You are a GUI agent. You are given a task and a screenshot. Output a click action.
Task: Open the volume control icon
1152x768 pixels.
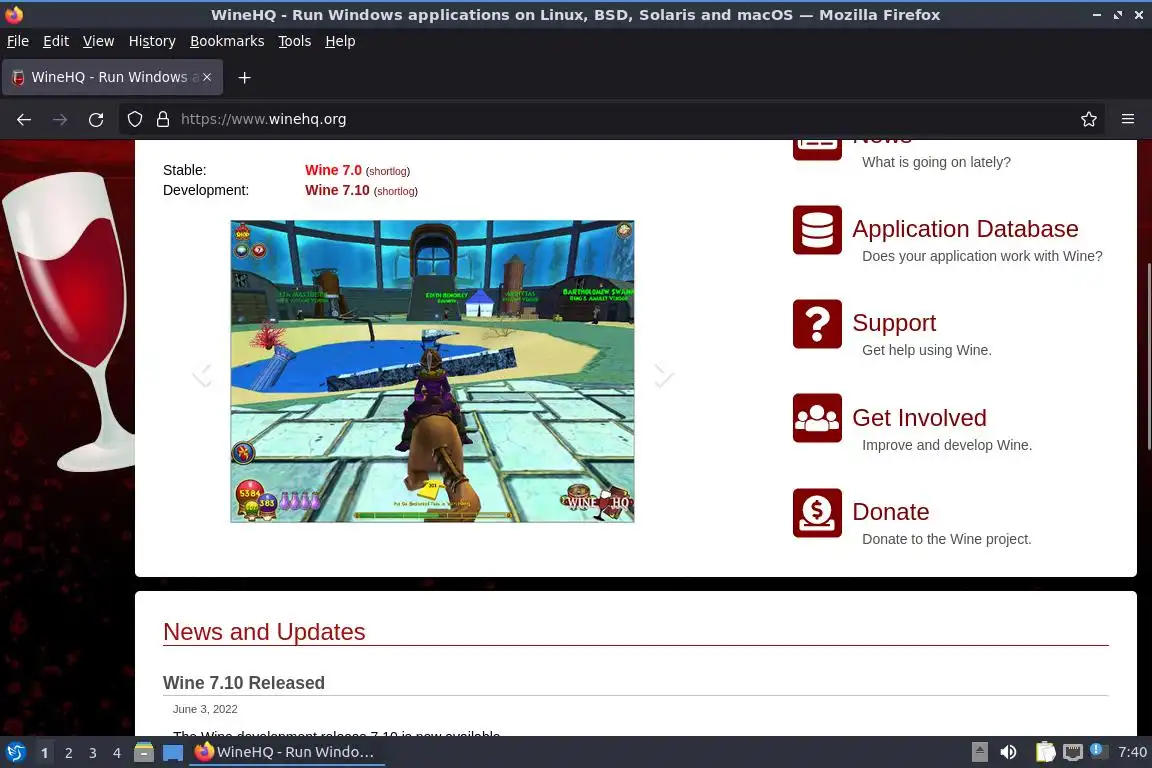(x=1008, y=752)
